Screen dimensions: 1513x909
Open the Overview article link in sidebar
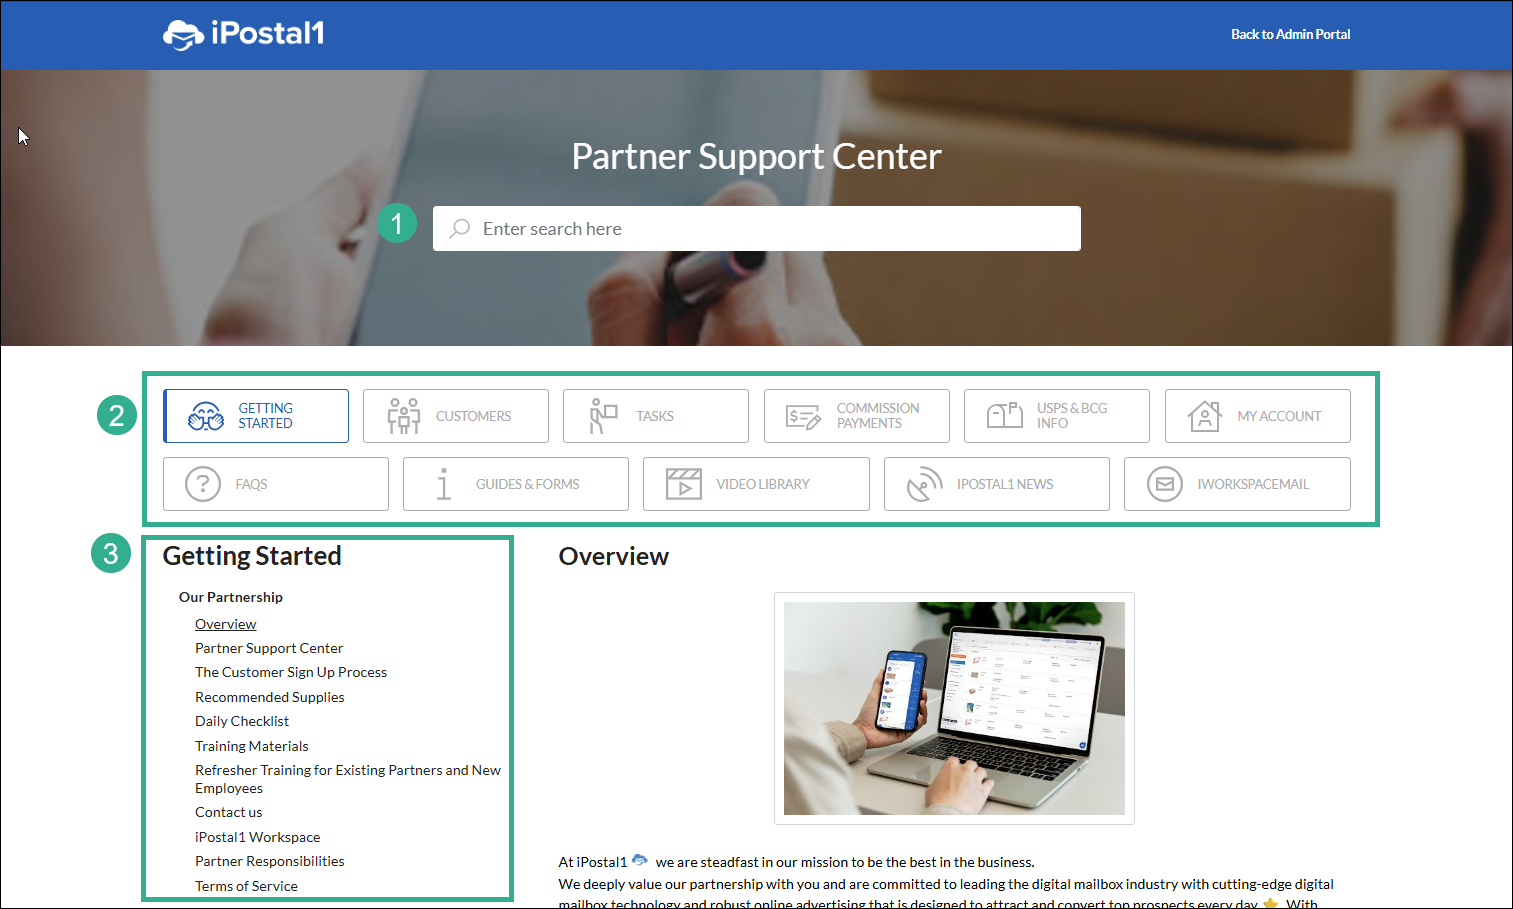(x=226, y=624)
